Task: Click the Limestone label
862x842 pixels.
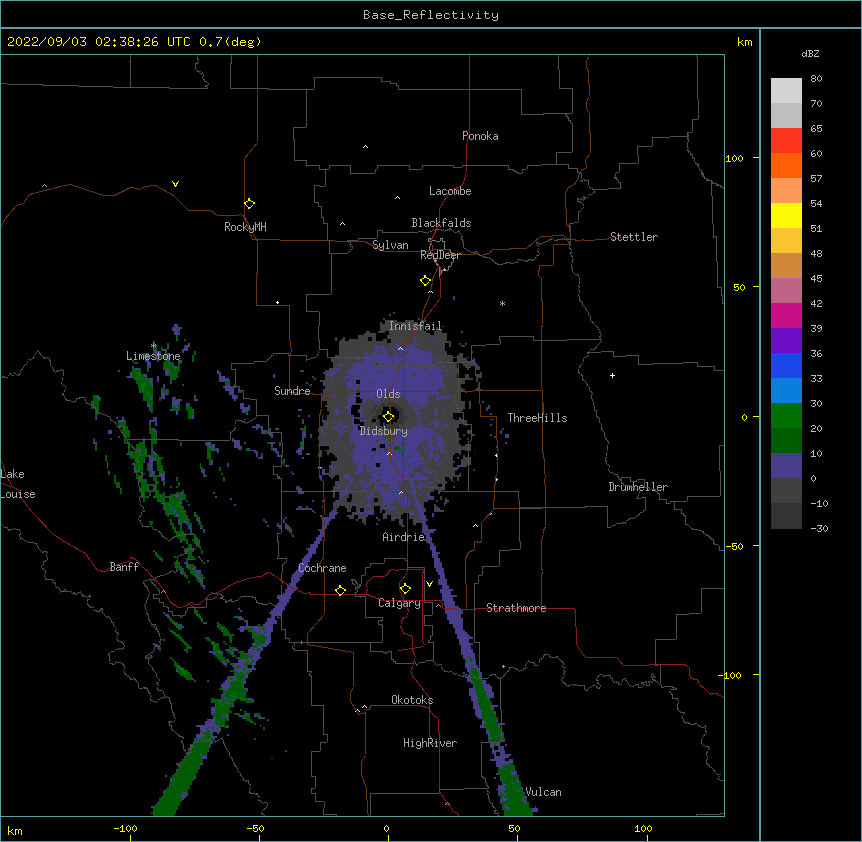Action: [x=153, y=356]
